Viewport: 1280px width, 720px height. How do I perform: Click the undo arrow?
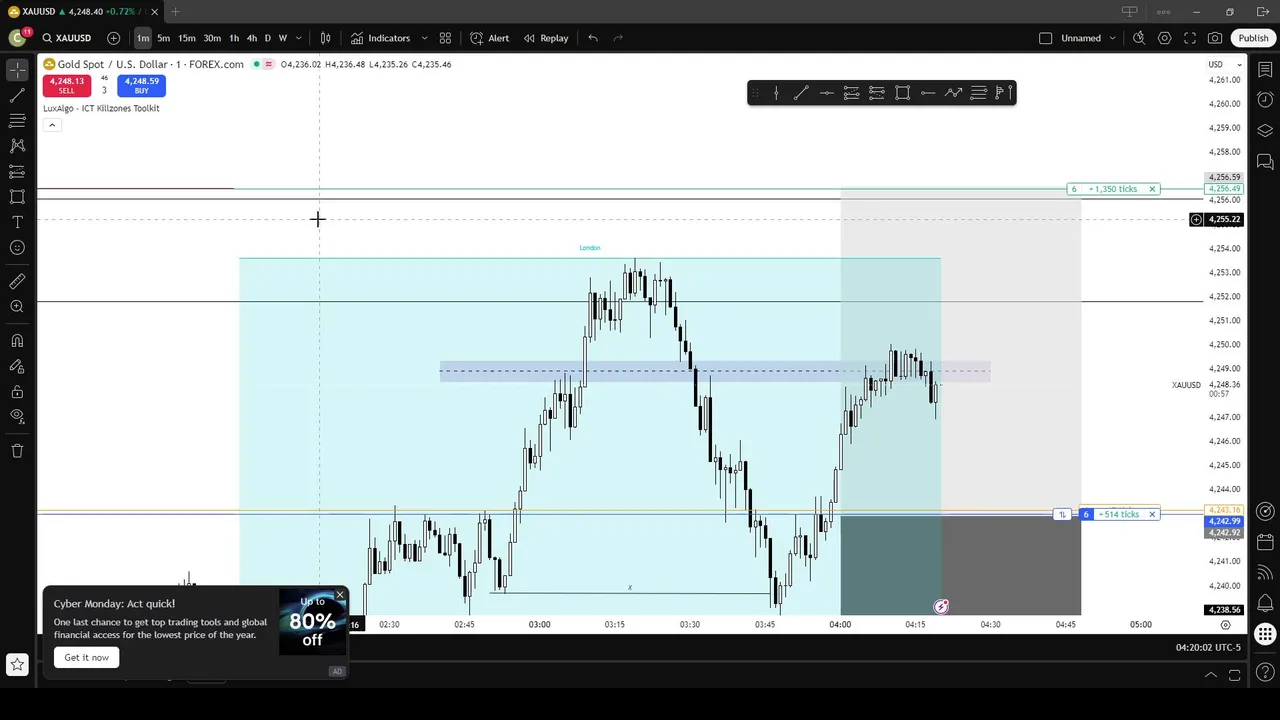(593, 38)
